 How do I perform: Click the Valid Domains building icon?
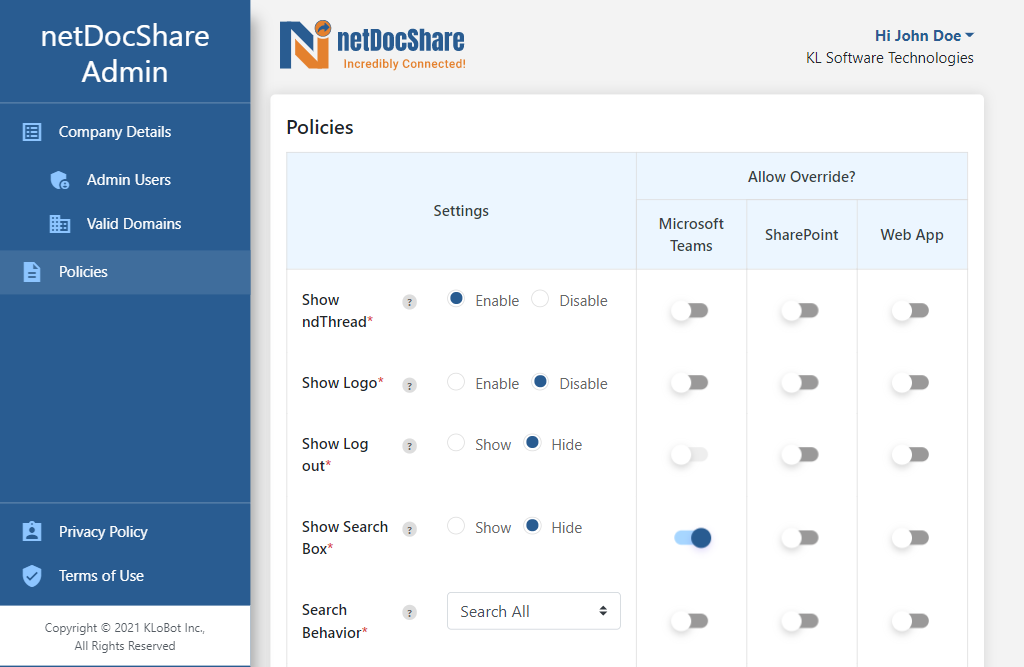click(60, 224)
